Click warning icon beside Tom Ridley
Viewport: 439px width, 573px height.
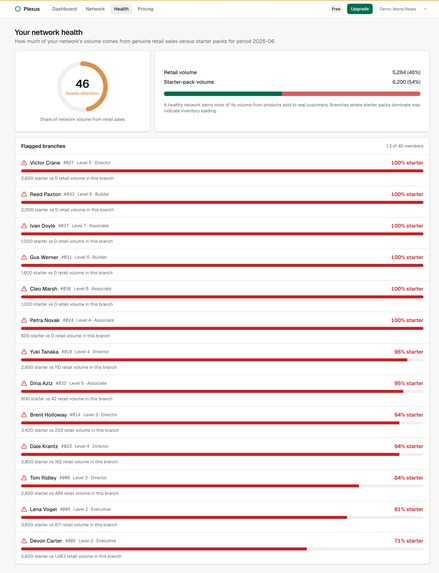(24, 478)
